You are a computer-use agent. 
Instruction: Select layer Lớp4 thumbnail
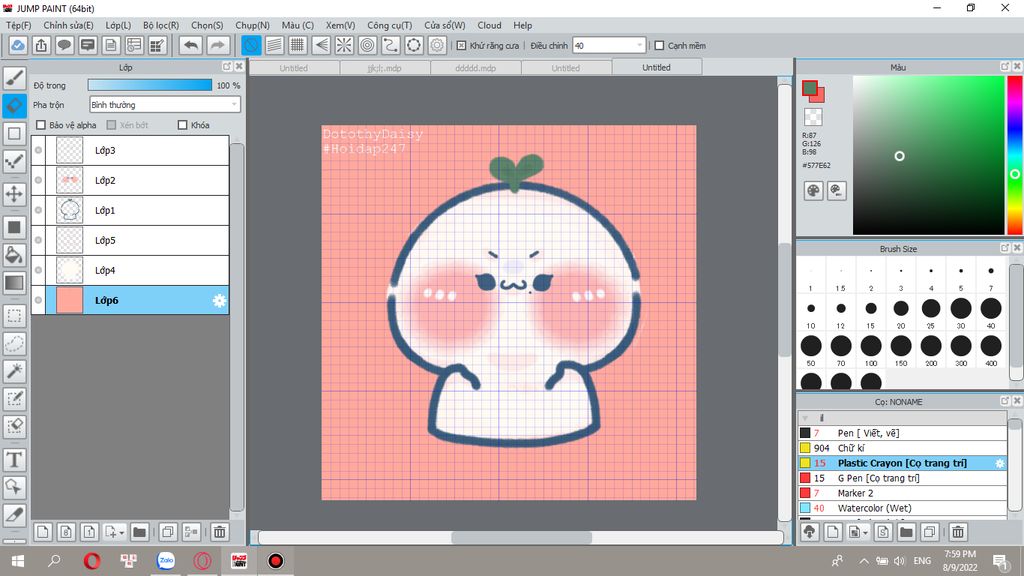pyautogui.click(x=70, y=270)
